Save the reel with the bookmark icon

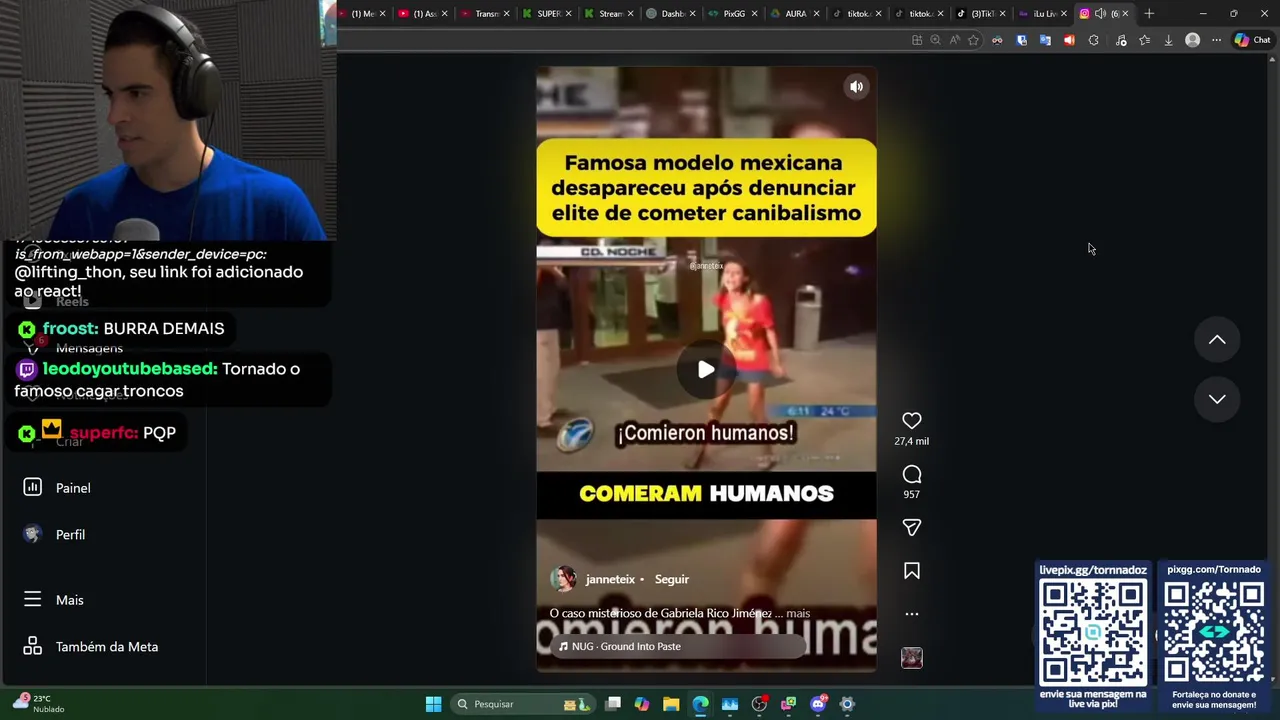point(911,571)
